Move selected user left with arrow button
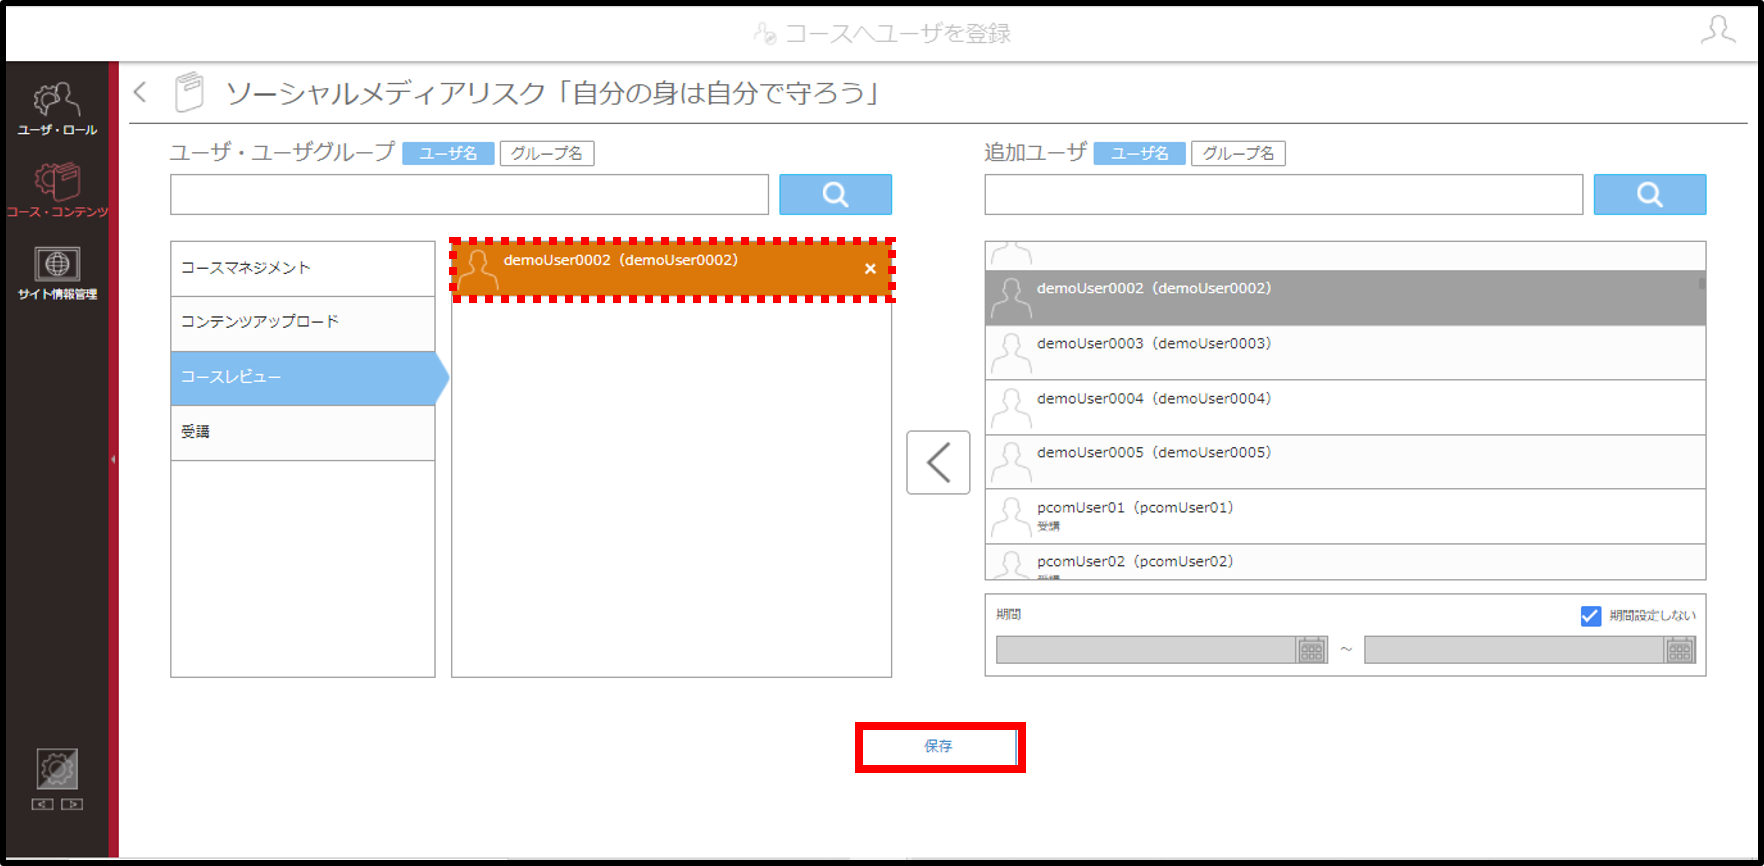This screenshot has height=866, width=1764. point(938,462)
